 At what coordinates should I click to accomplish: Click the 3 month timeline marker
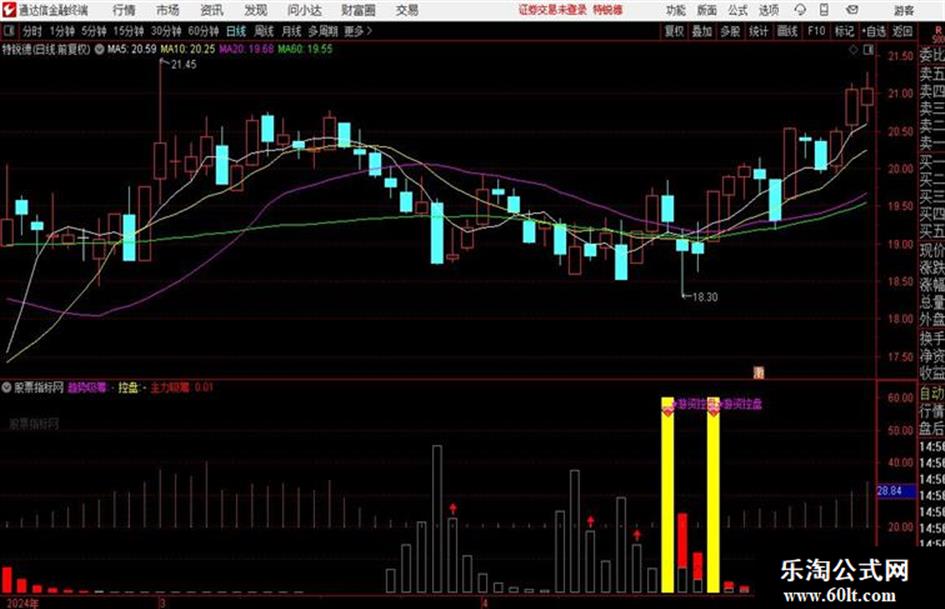tap(162, 603)
